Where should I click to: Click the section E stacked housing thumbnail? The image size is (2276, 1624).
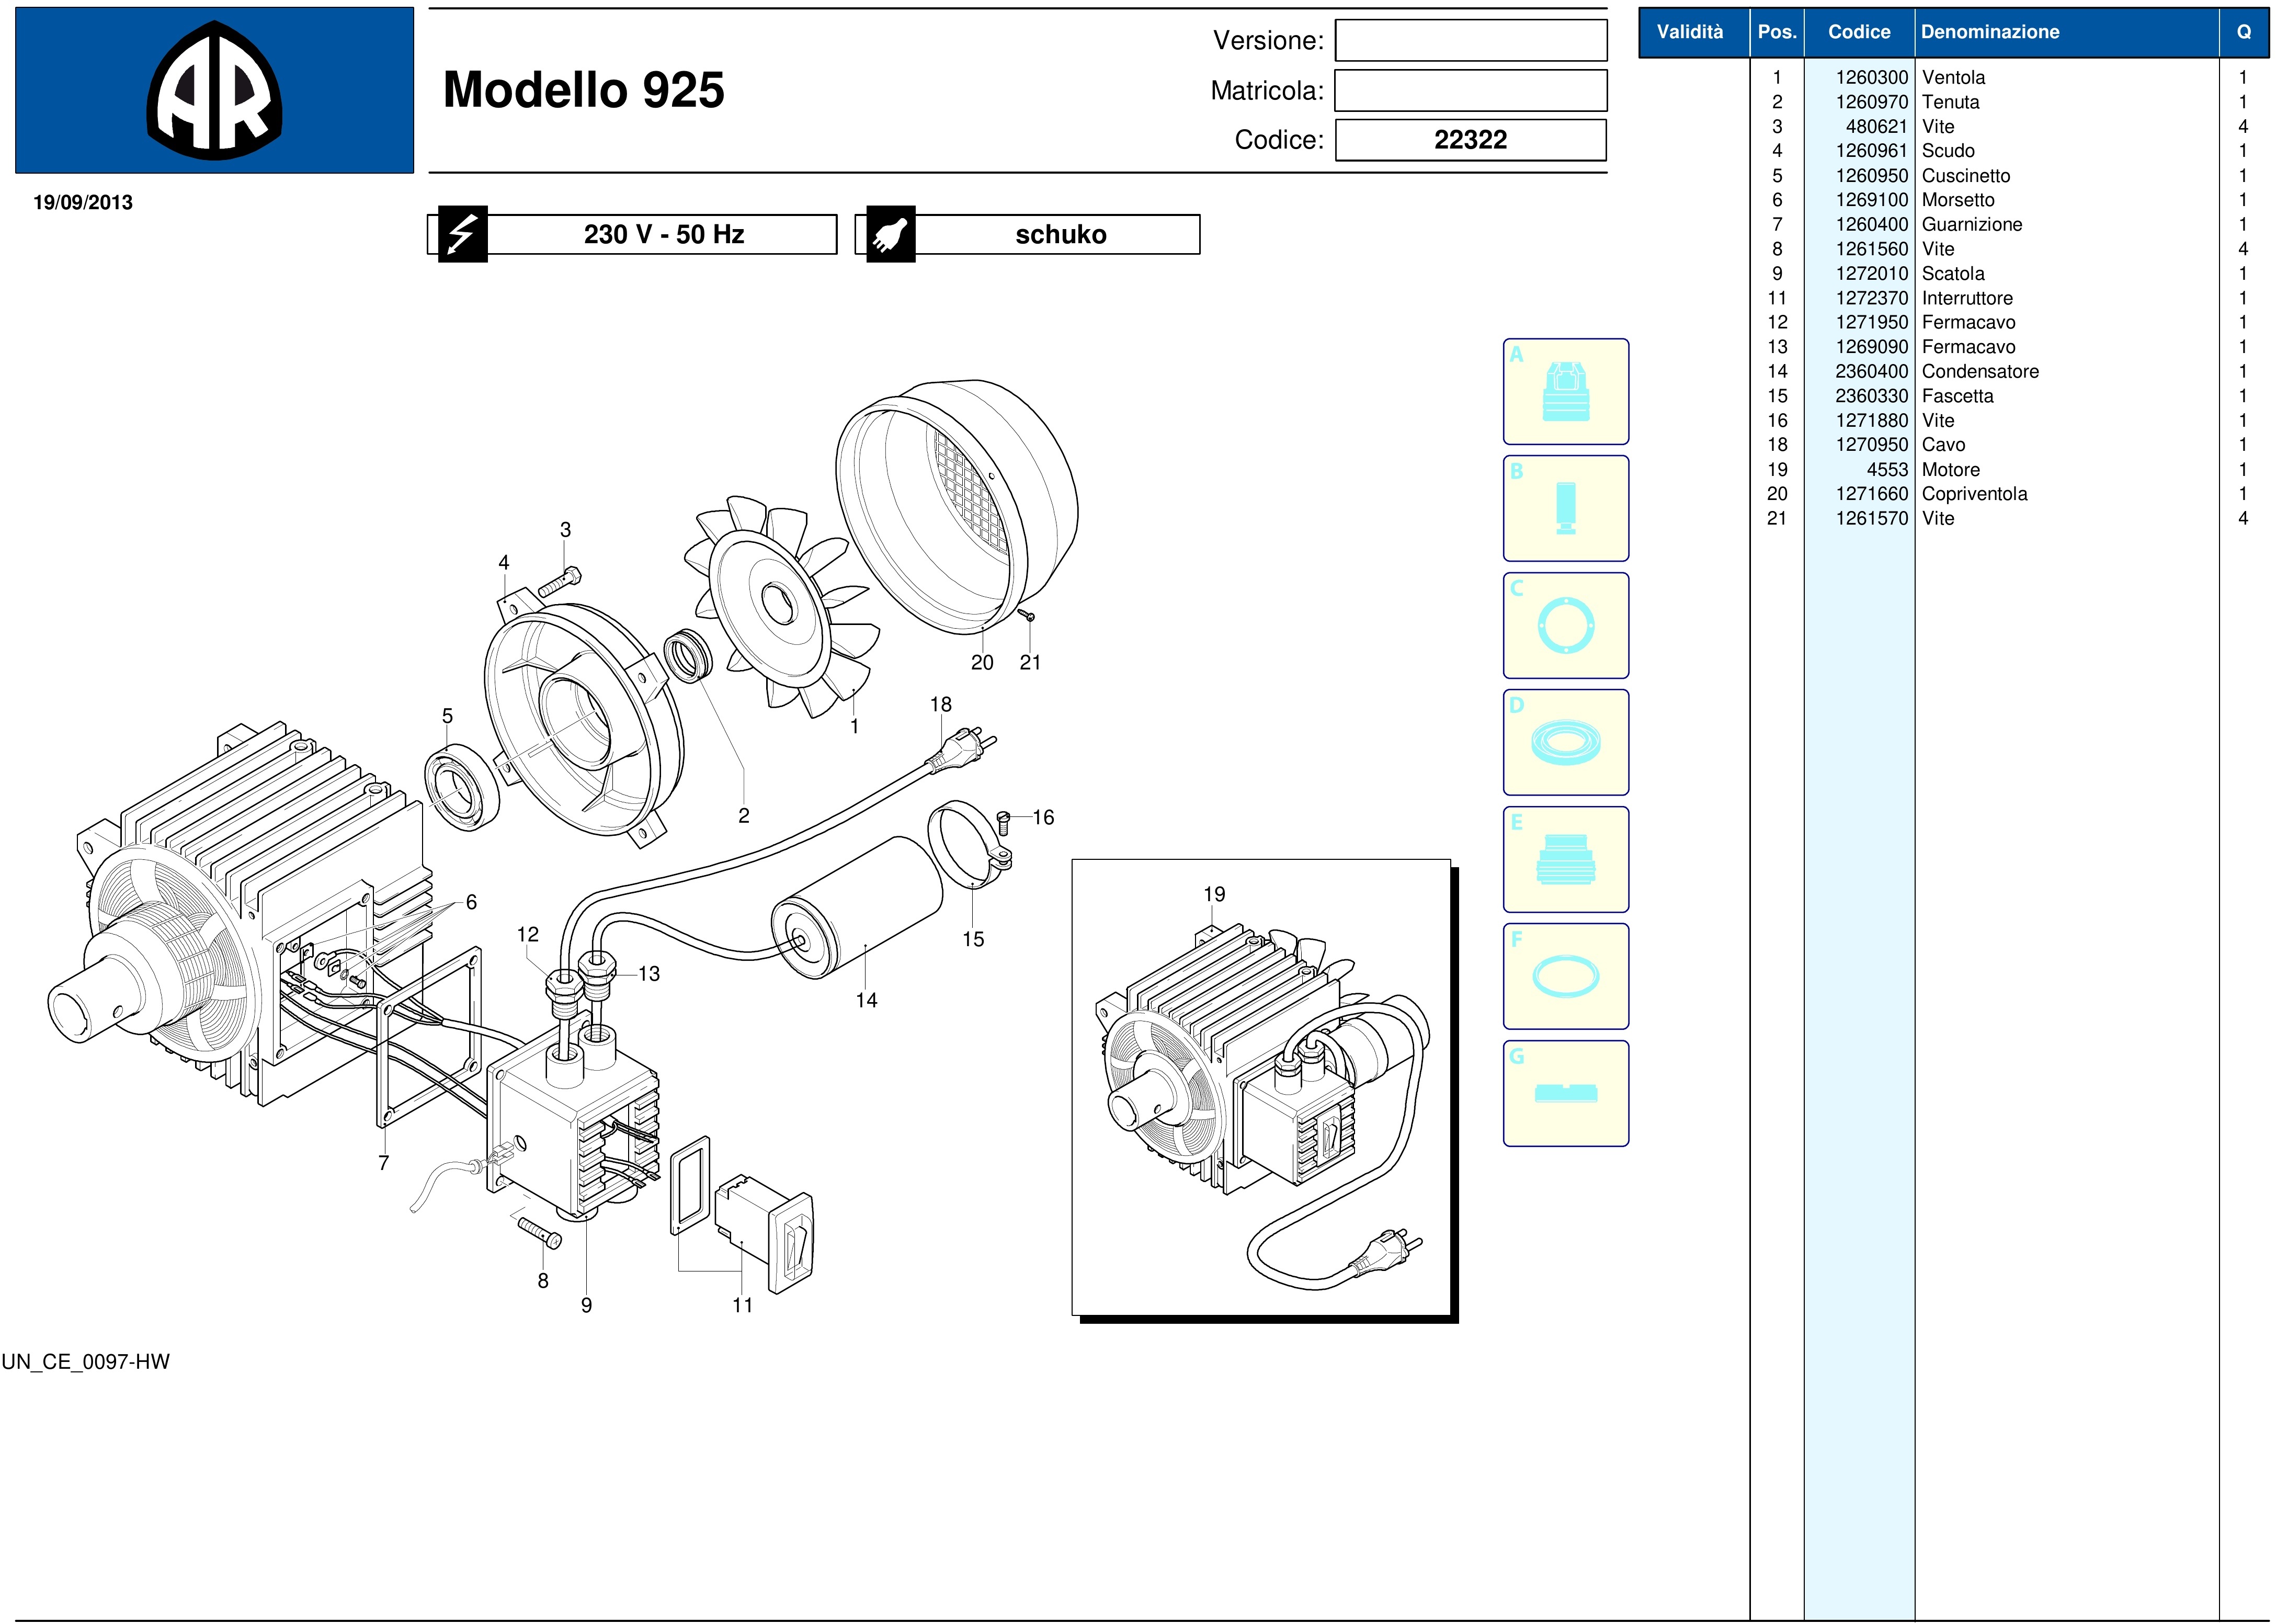click(x=1565, y=860)
